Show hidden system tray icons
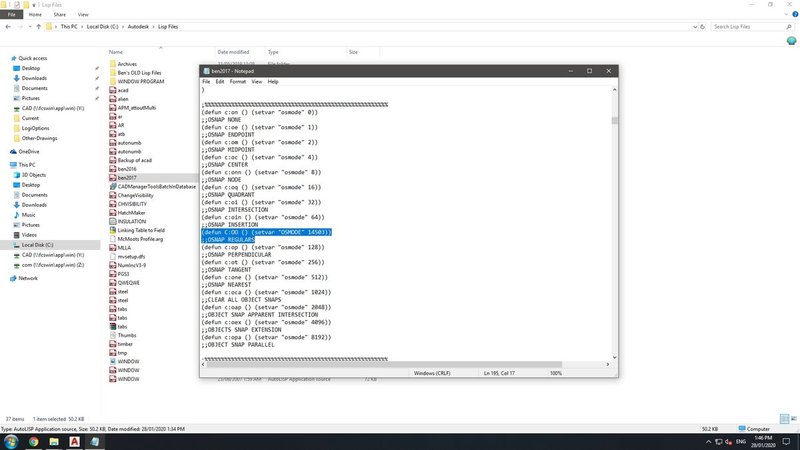Viewport: 800px width, 450px height. 709,442
